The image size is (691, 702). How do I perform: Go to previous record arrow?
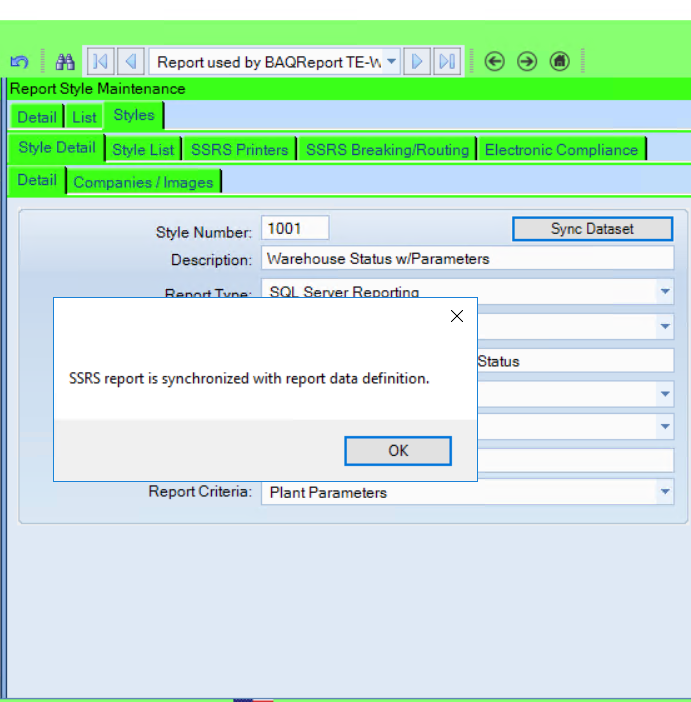pos(131,61)
